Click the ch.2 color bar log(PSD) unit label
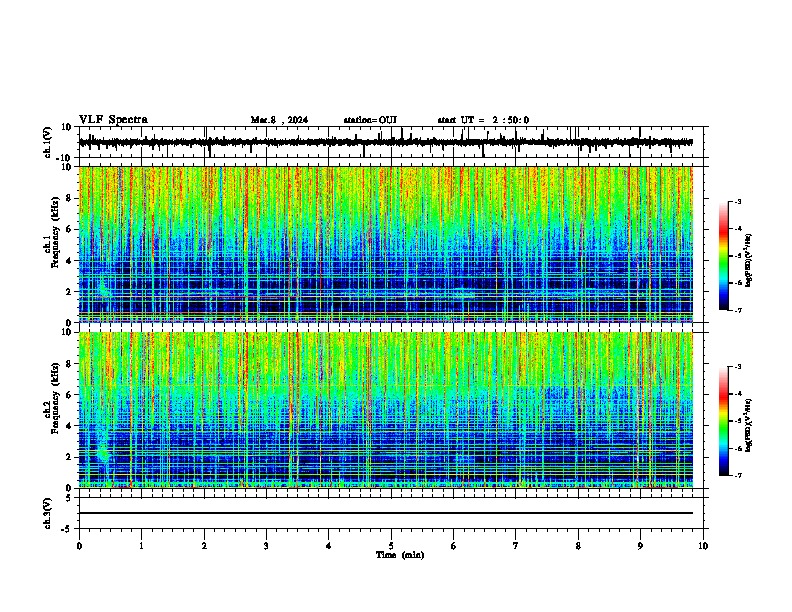The width and height of the screenshot is (792, 612). point(748,425)
